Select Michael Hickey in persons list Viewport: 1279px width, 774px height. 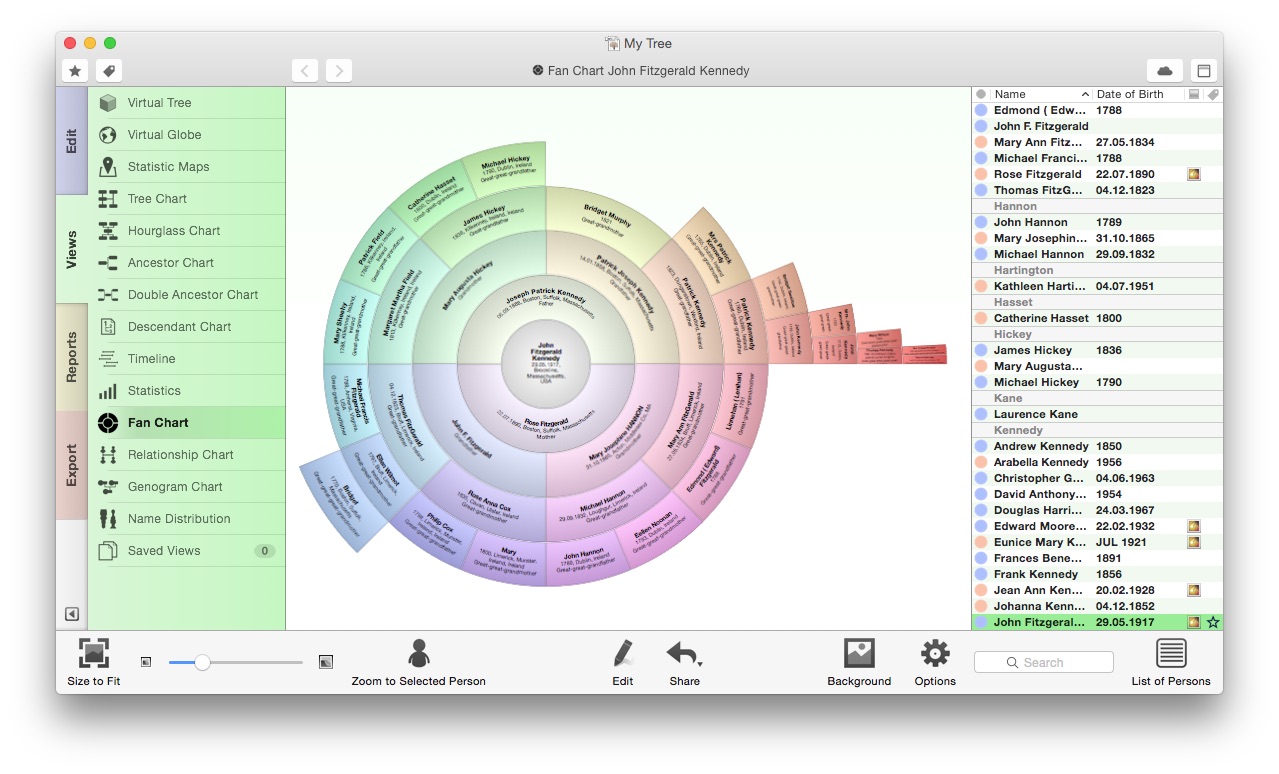coord(1097,382)
